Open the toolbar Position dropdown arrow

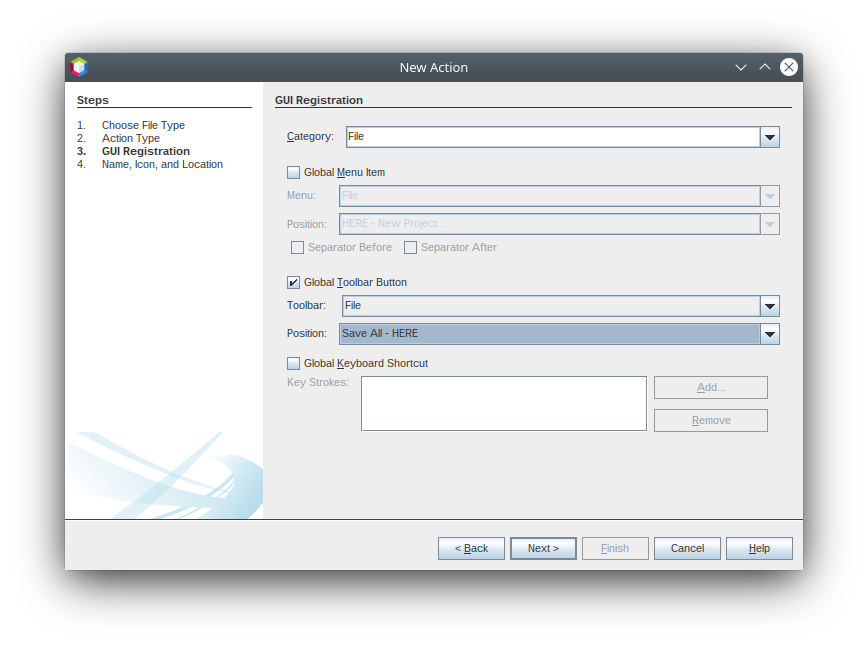[769, 334]
